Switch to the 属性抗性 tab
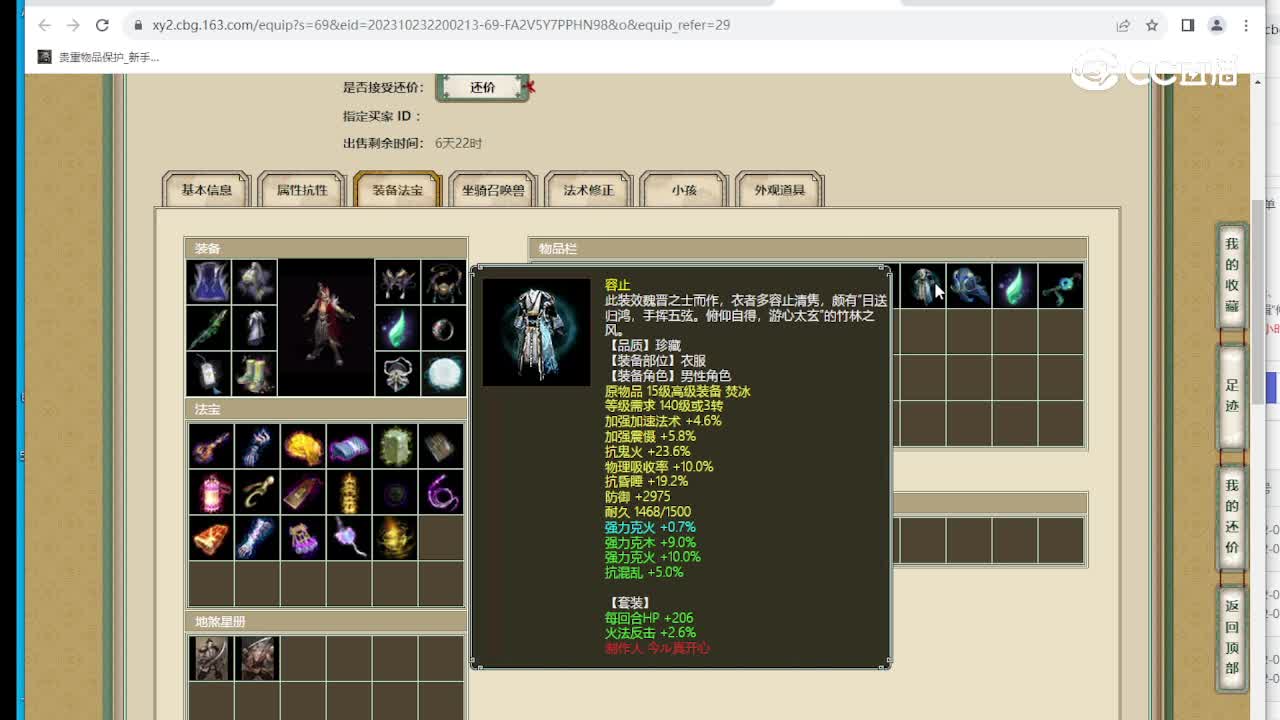The image size is (1280, 720). 302,189
